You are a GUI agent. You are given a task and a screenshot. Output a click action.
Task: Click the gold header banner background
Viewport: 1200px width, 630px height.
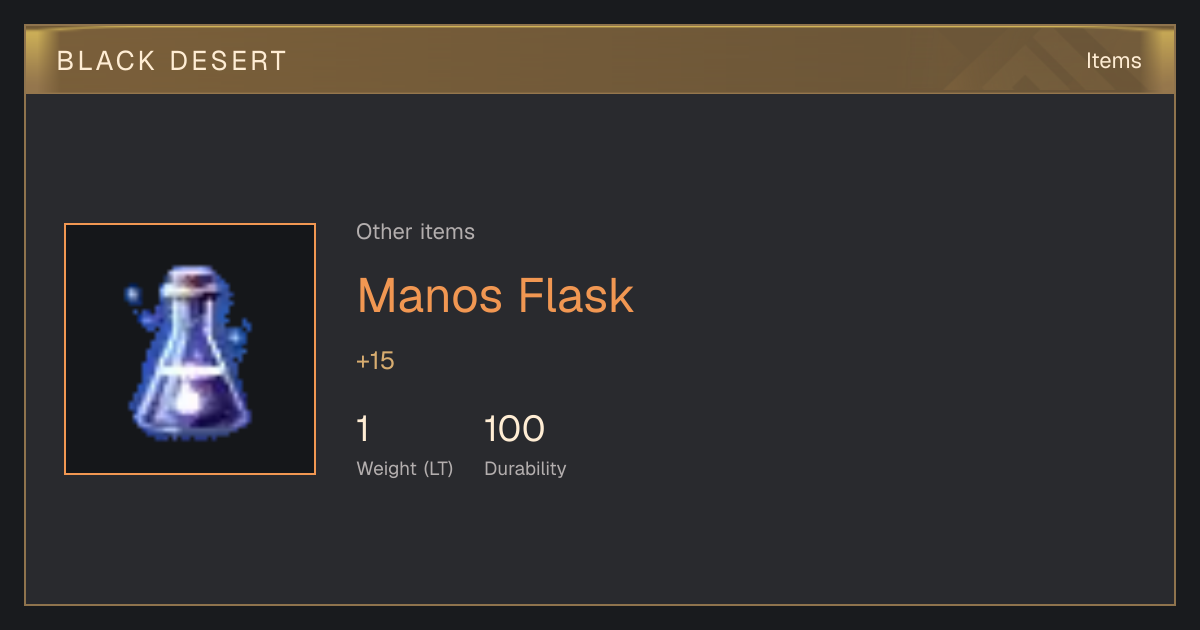600,61
